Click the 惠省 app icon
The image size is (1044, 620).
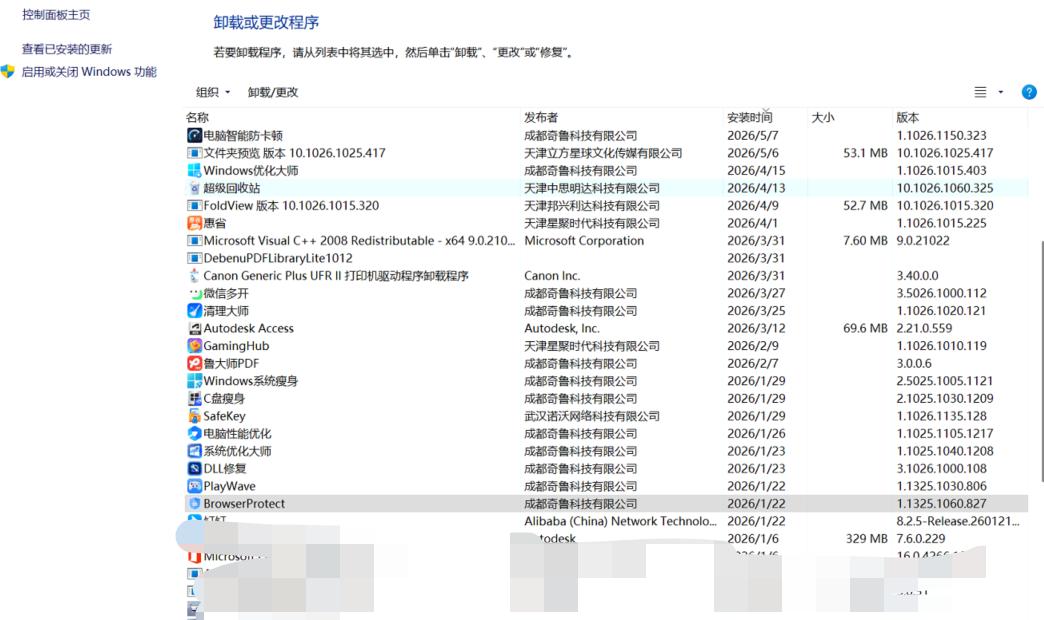point(194,223)
